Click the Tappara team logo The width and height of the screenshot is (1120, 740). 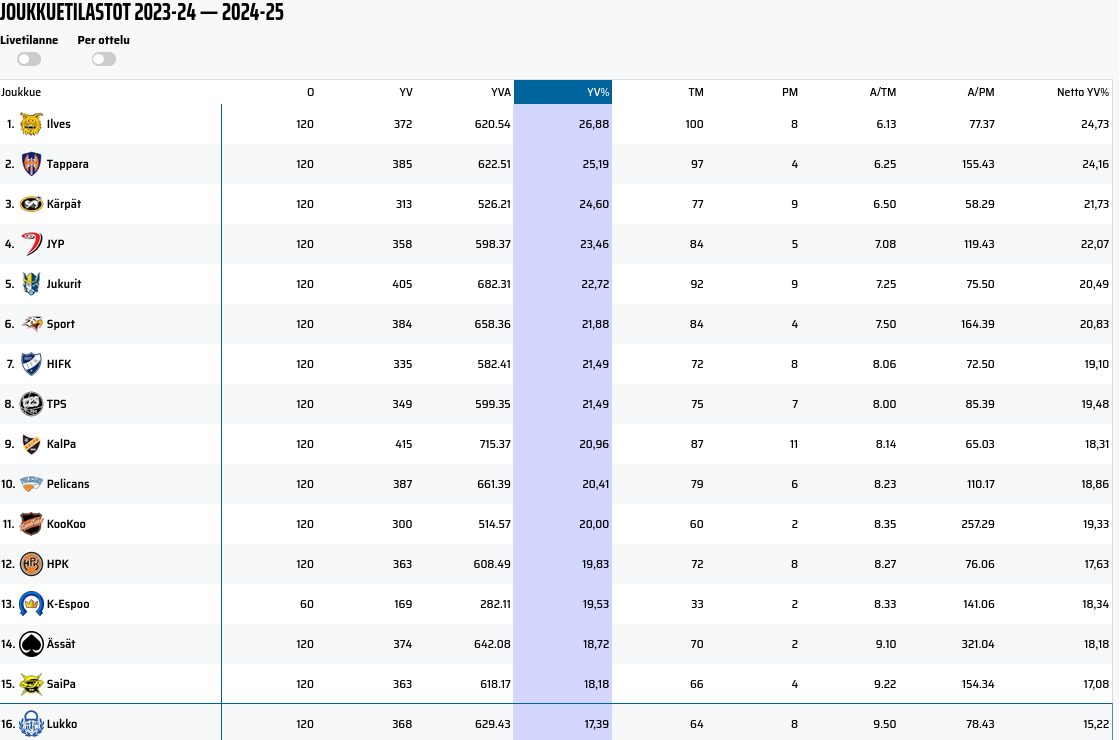tap(31, 164)
